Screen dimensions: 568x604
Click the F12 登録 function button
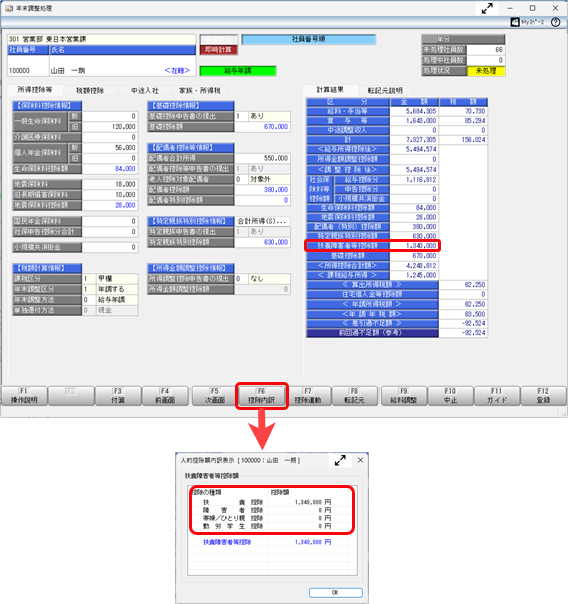click(x=543, y=396)
